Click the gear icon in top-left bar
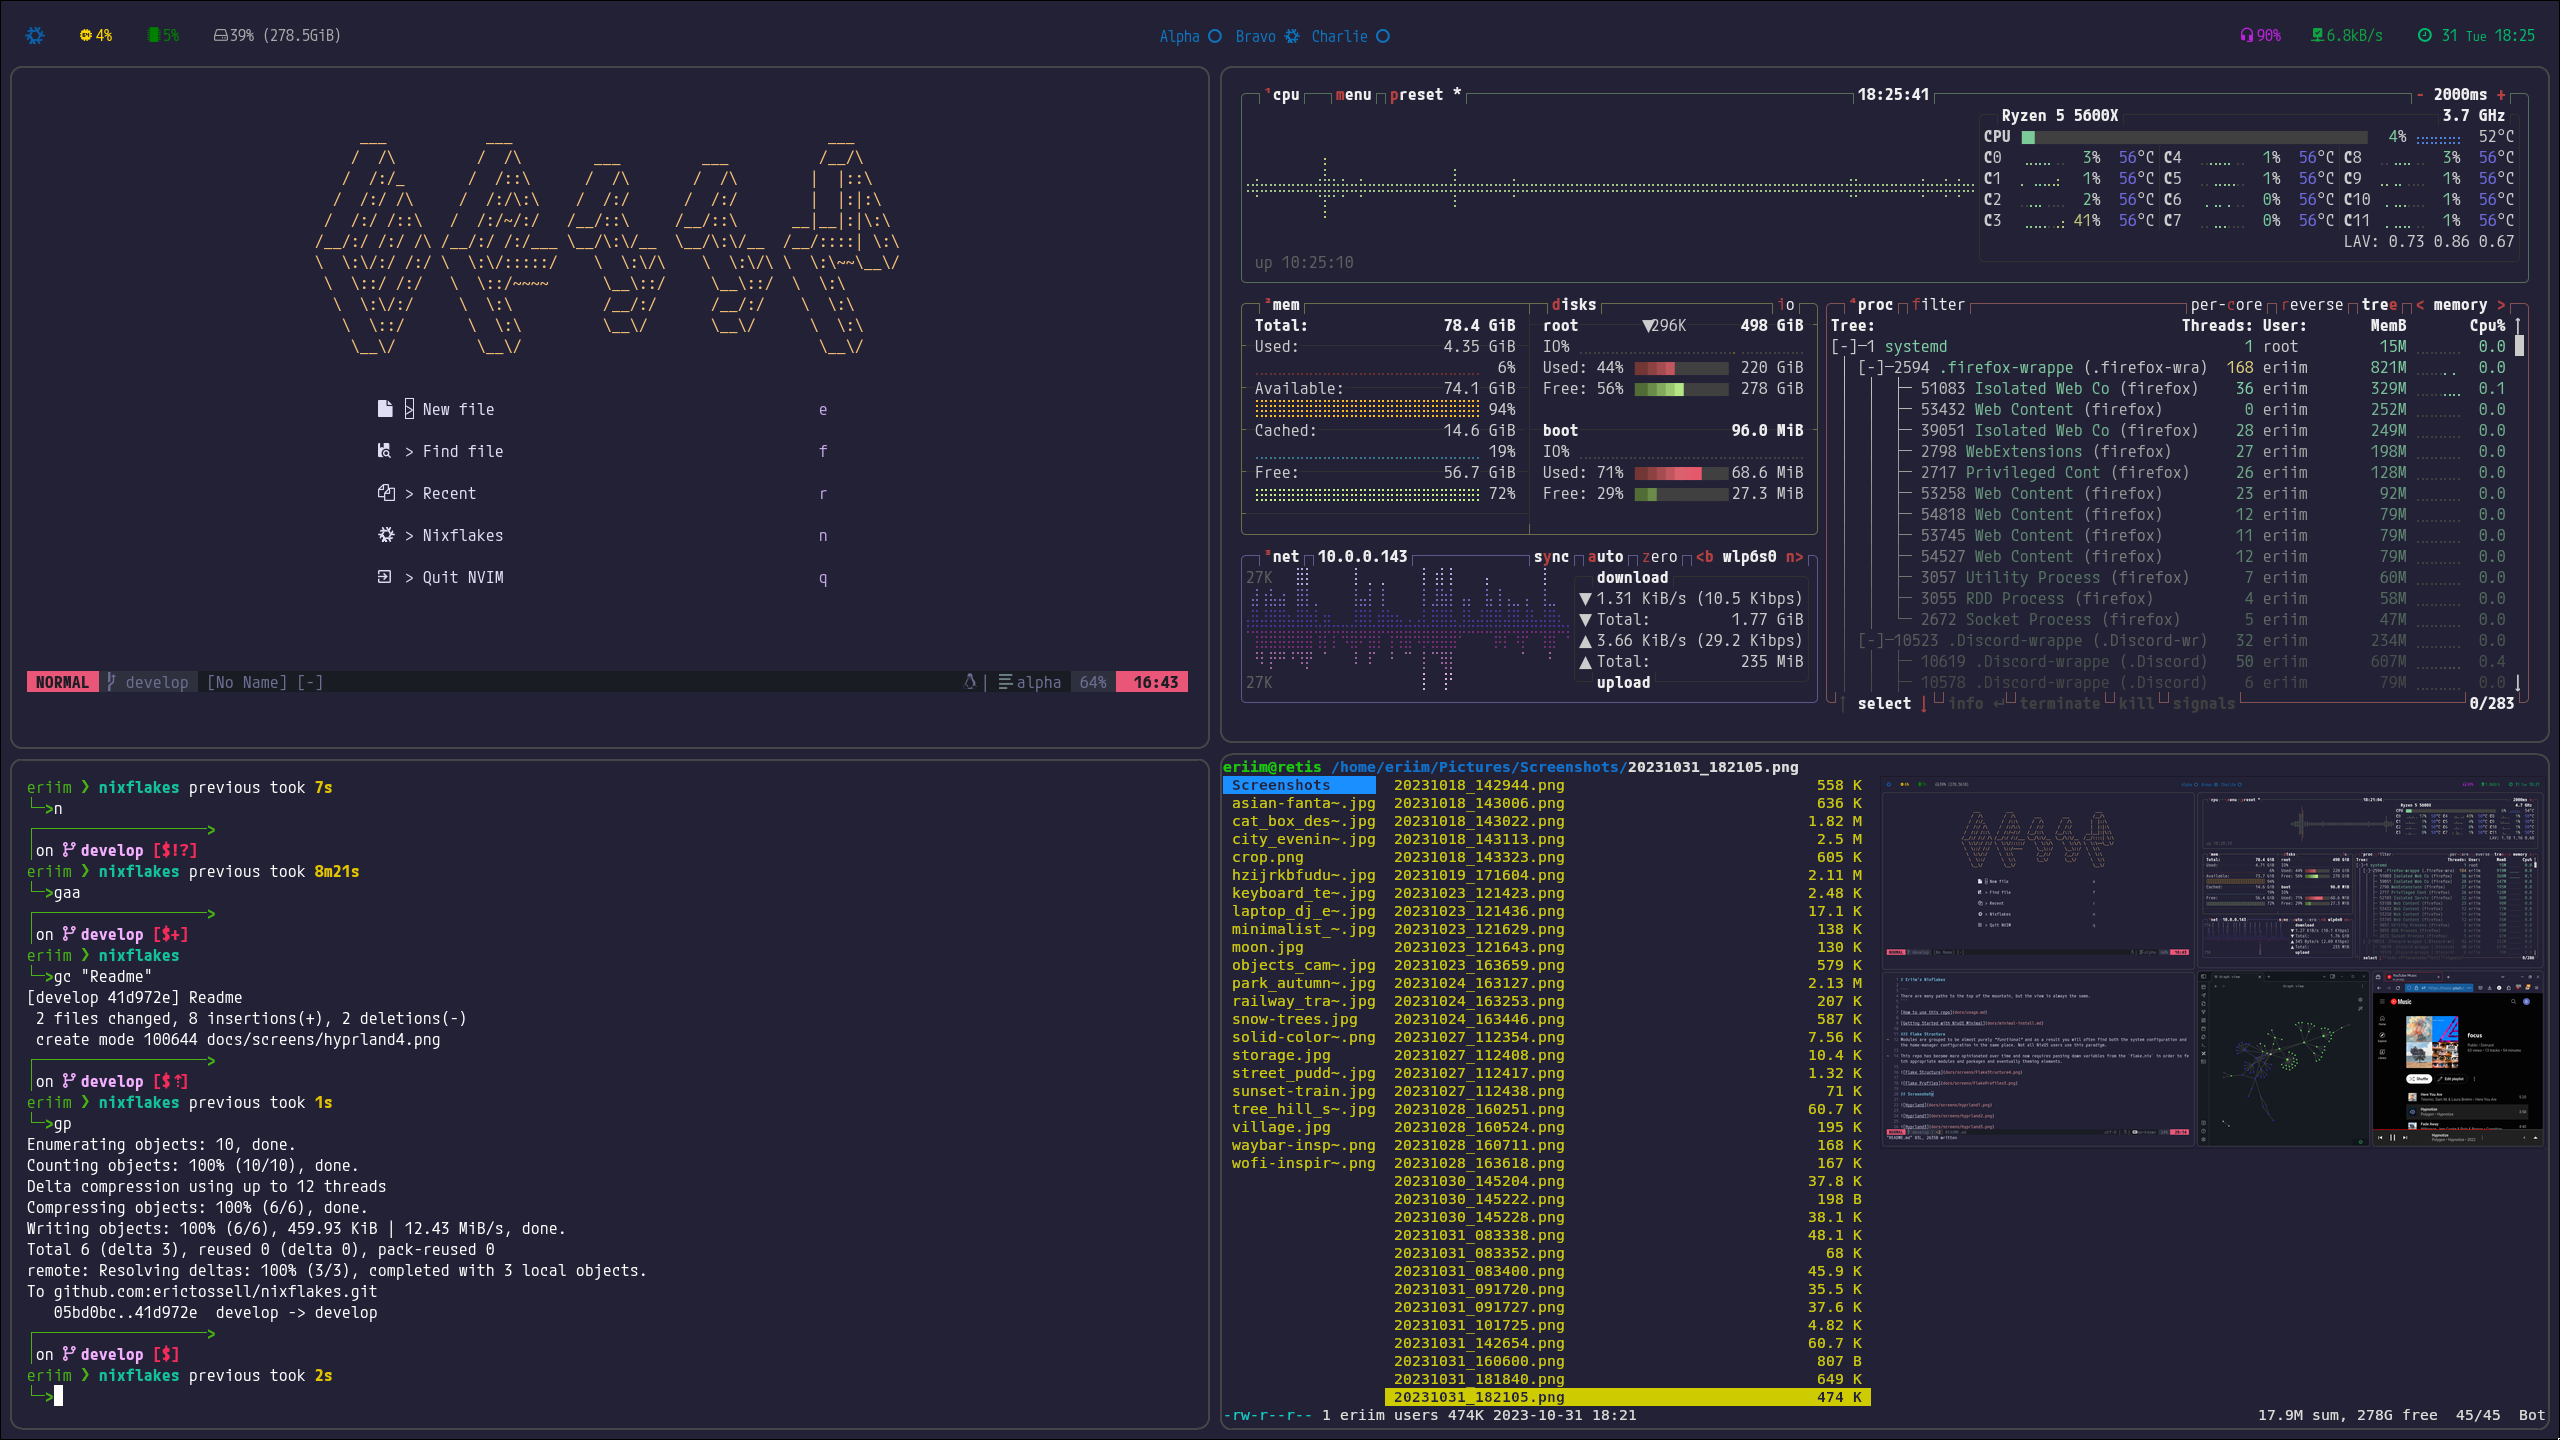The height and width of the screenshot is (1440, 2560). (x=35, y=35)
